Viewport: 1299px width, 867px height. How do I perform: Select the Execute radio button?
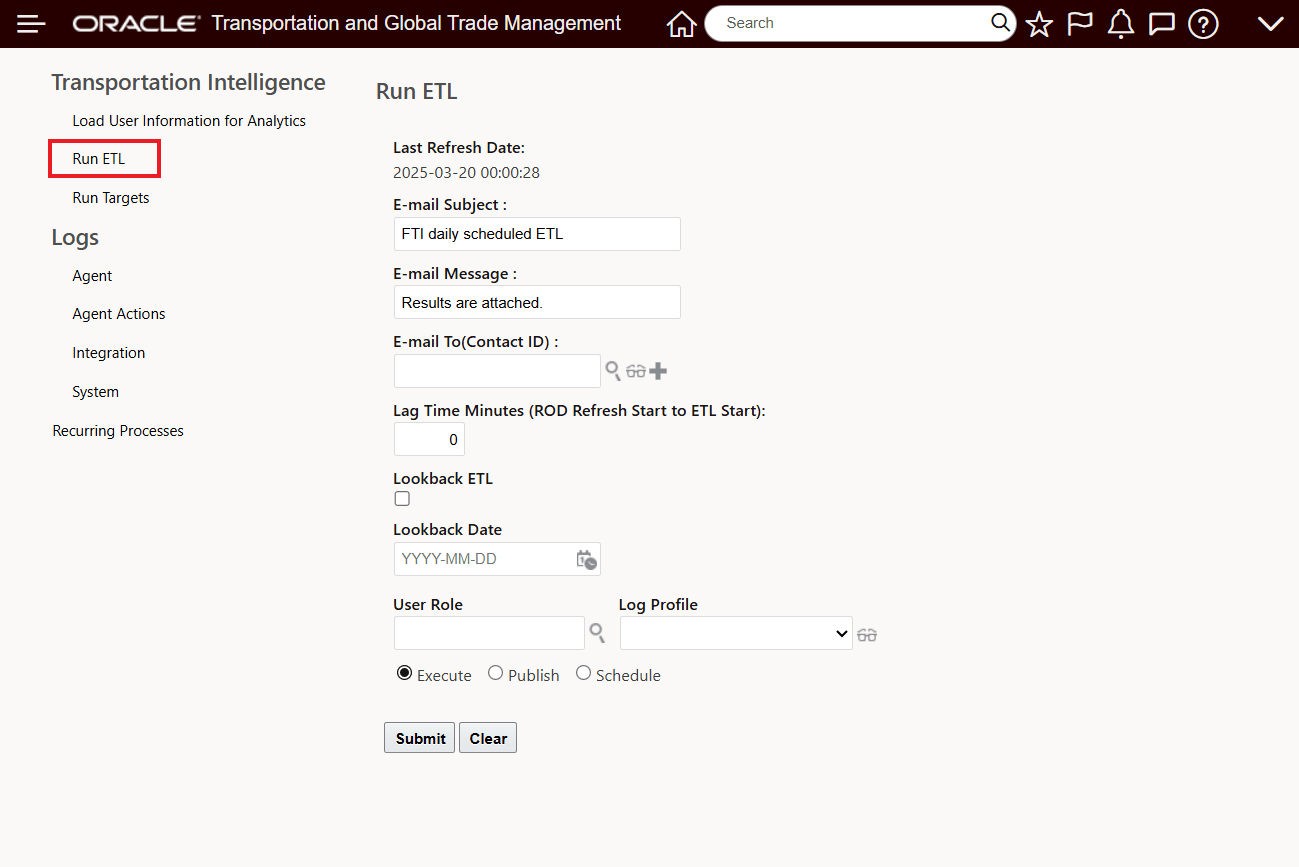404,673
